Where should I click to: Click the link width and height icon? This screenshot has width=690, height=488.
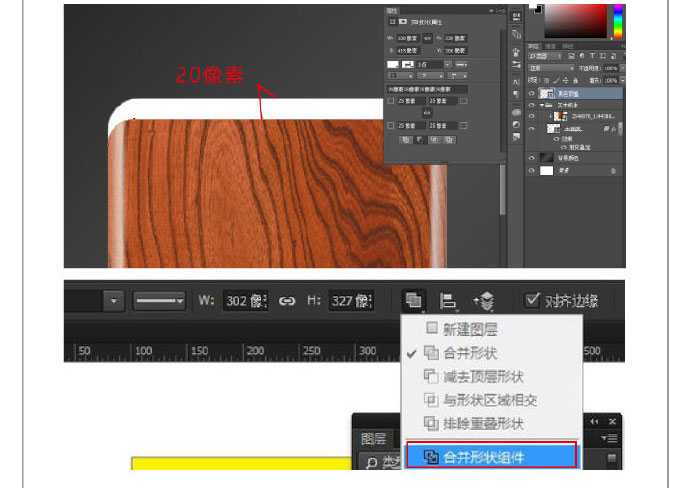click(x=287, y=300)
